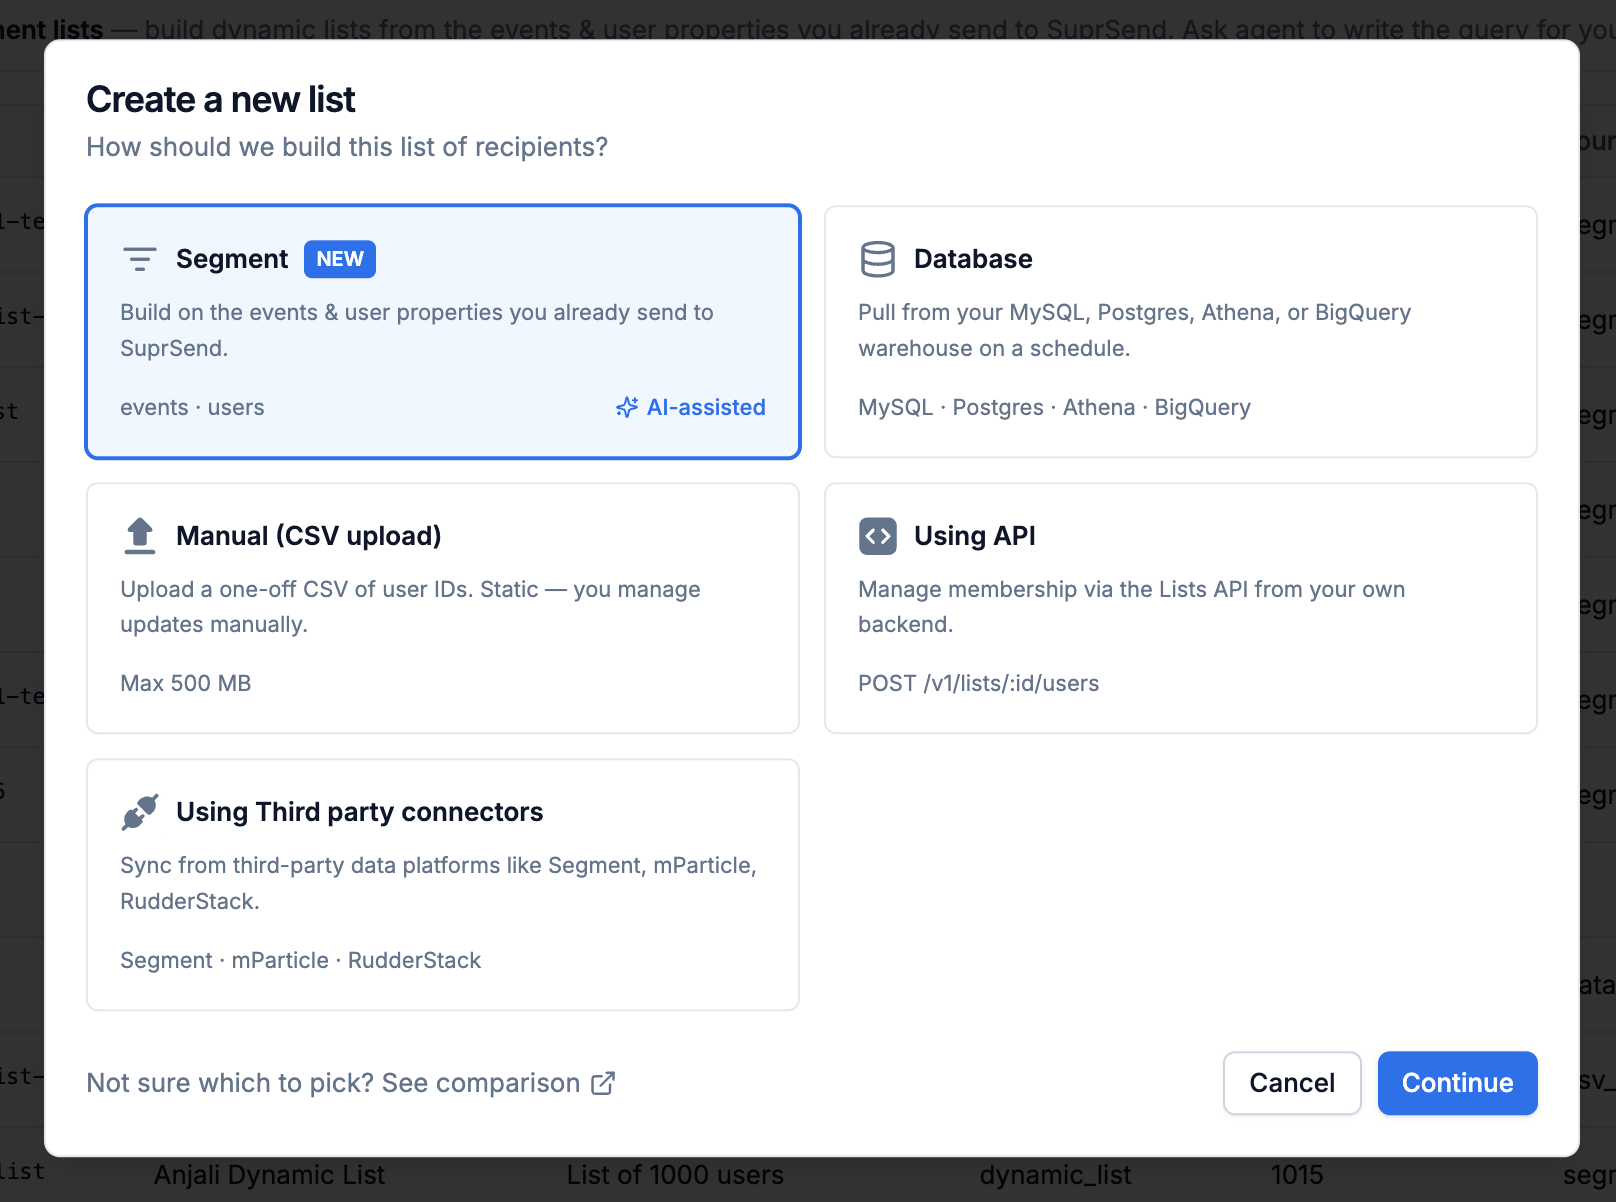Screen dimensions: 1616x1202
Task: Click the Segment card description text
Action: click(x=416, y=330)
